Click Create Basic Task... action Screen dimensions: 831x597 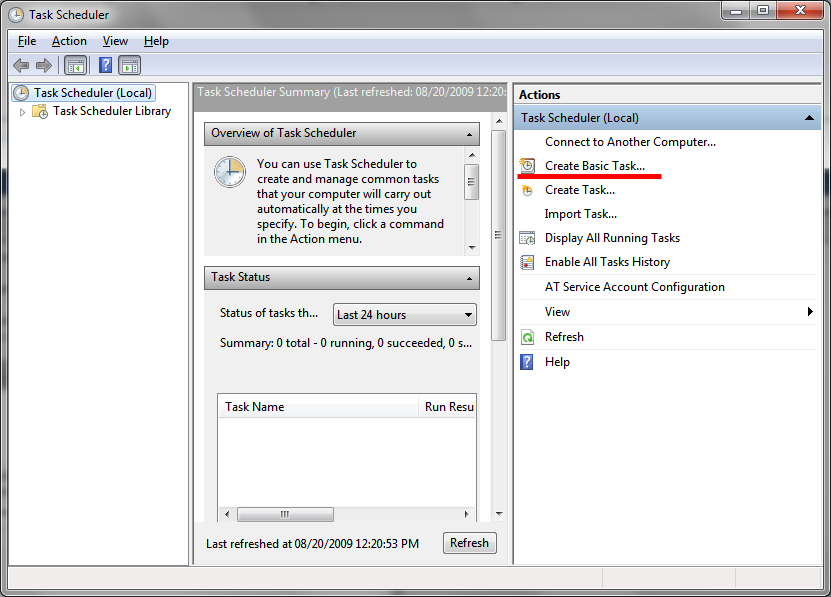[x=595, y=166]
